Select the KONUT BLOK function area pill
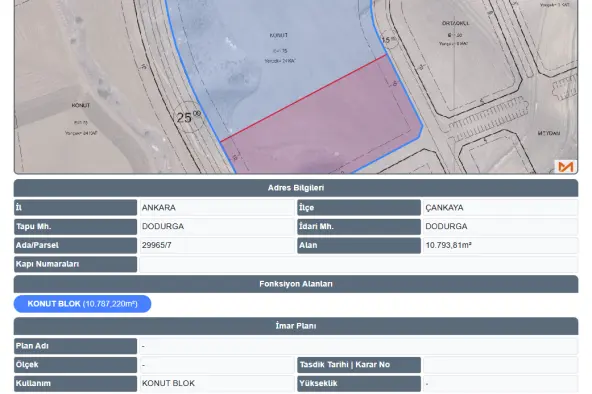The width and height of the screenshot is (592, 394). click(x=82, y=304)
